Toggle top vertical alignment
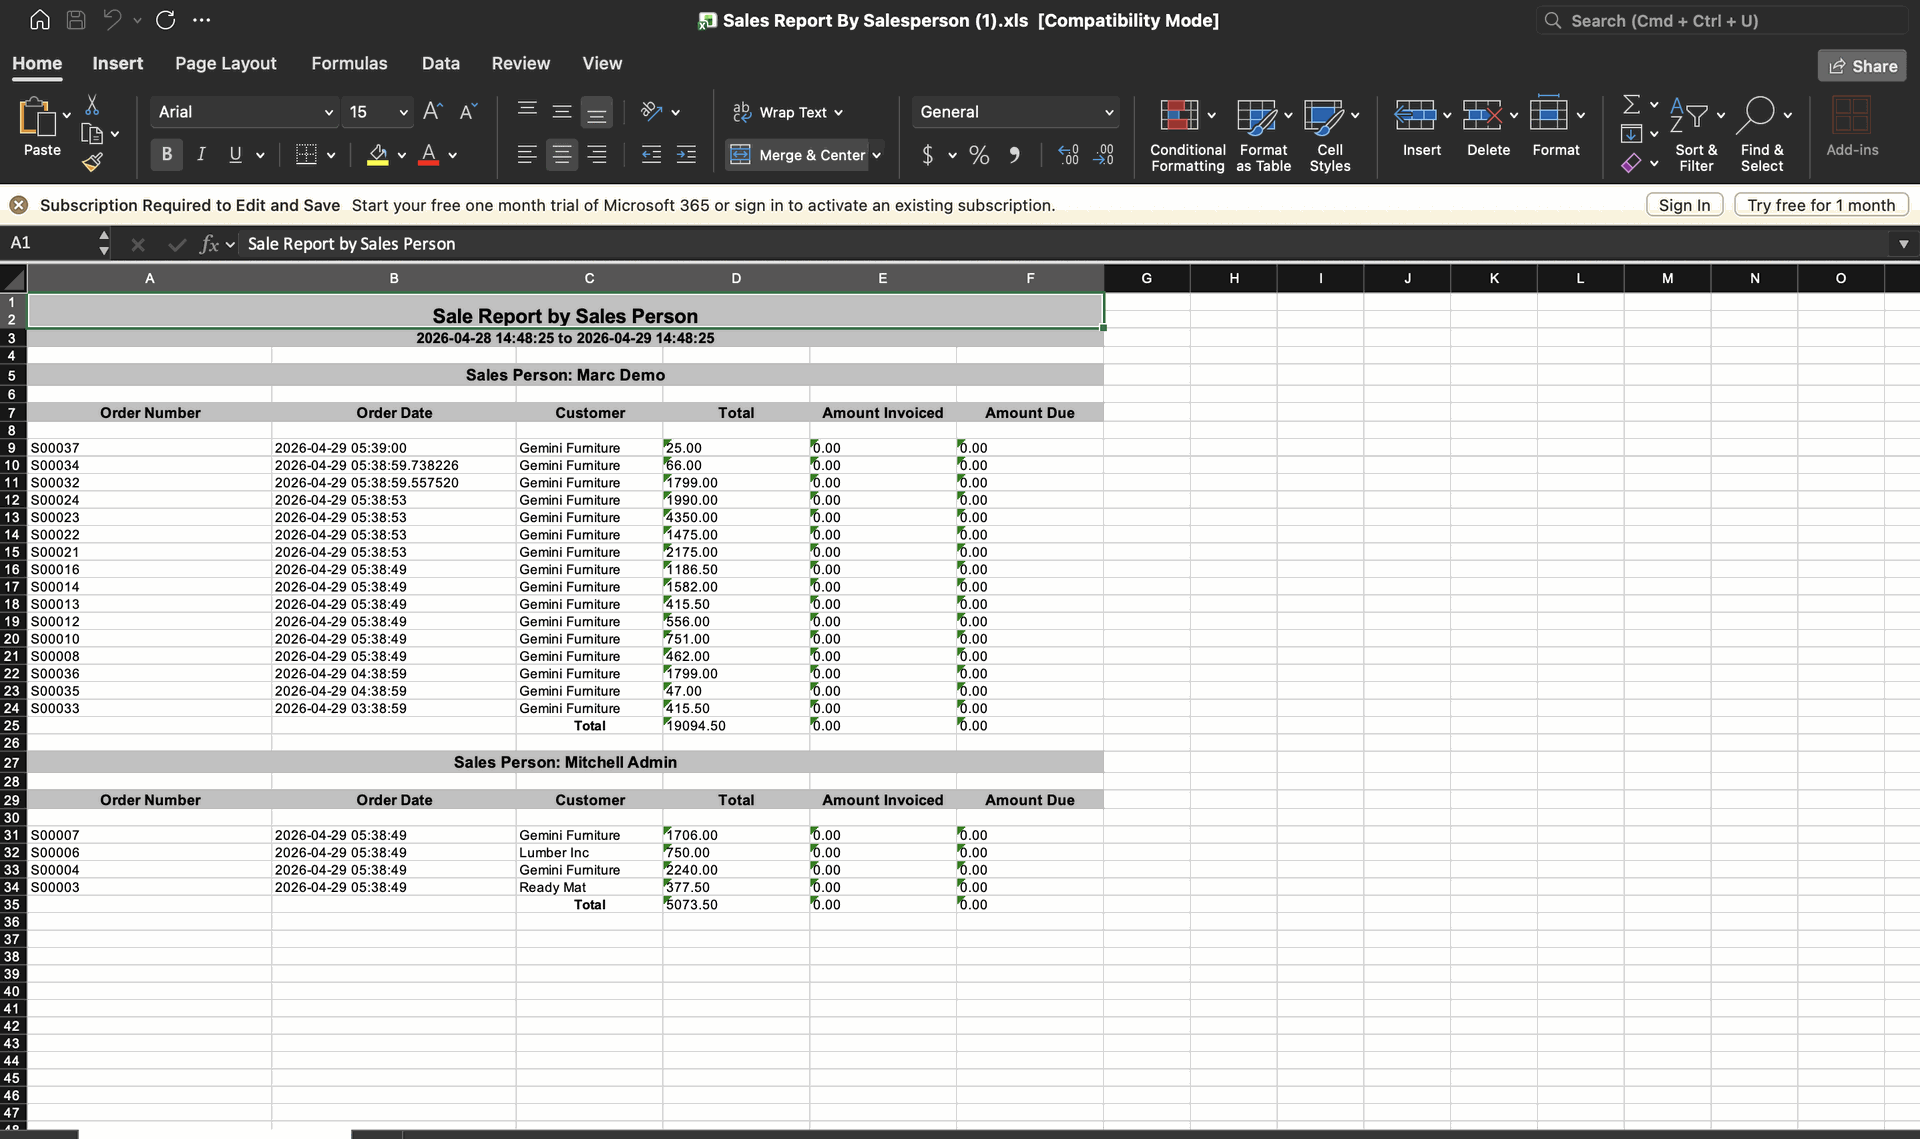This screenshot has height=1139, width=1920. tap(527, 111)
